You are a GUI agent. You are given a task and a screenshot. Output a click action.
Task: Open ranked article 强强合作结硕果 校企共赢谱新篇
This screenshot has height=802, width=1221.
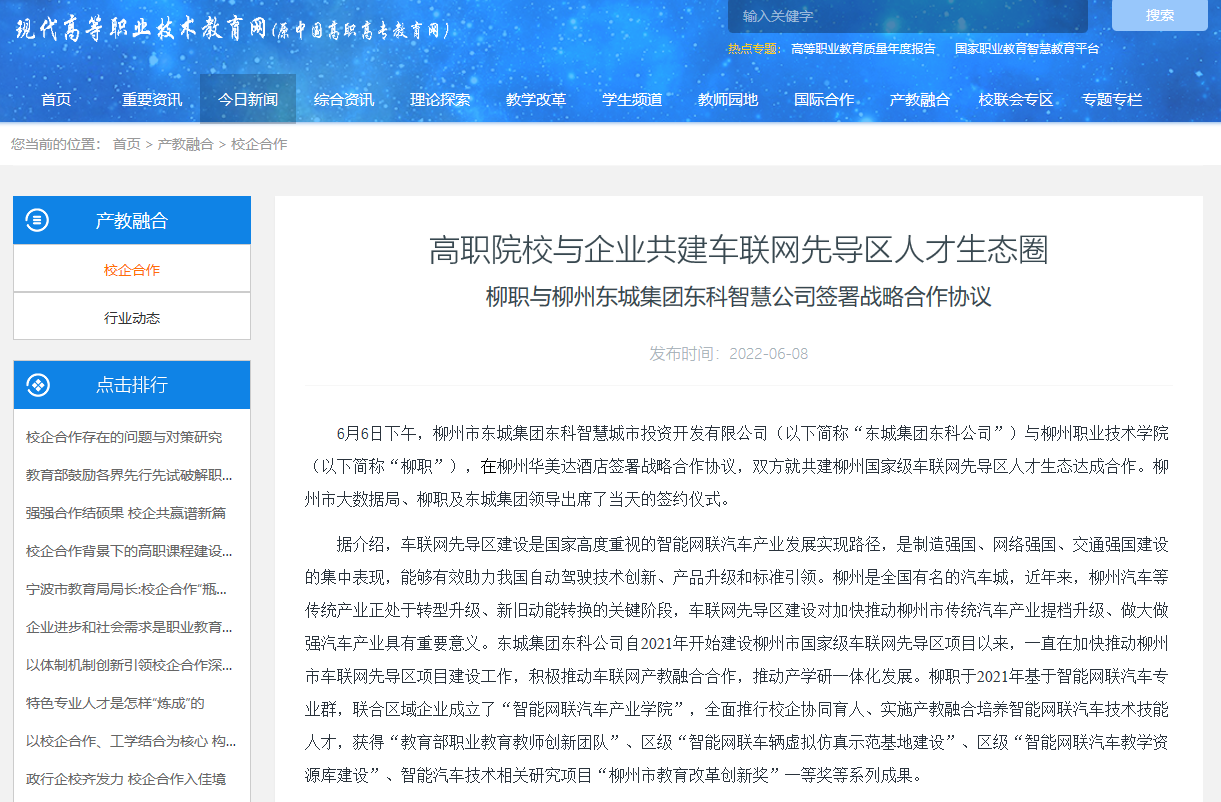point(126,513)
